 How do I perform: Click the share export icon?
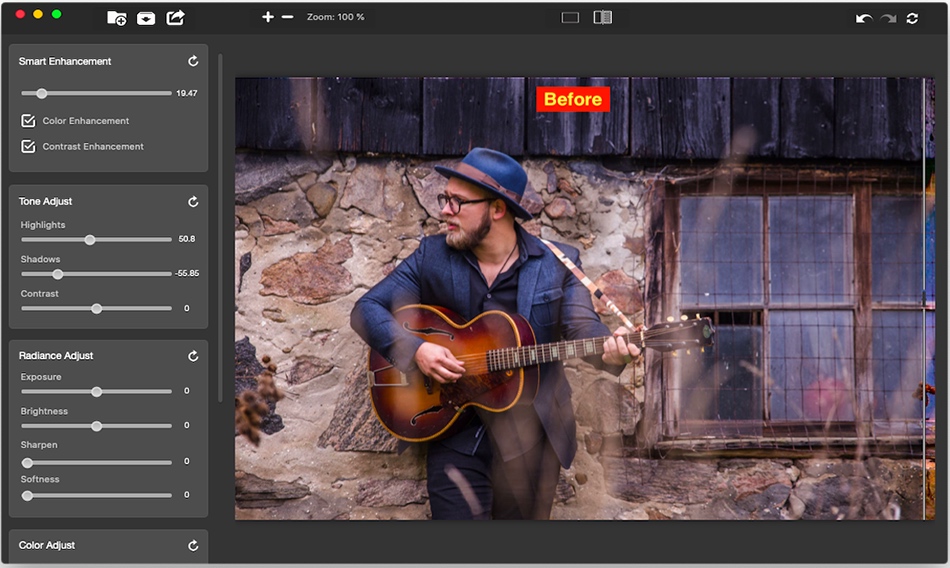point(175,18)
